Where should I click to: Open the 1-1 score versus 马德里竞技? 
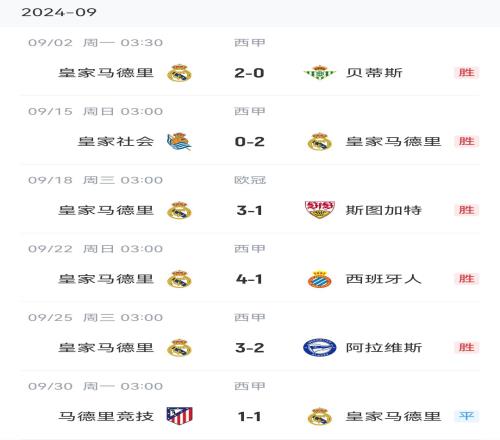click(249, 416)
